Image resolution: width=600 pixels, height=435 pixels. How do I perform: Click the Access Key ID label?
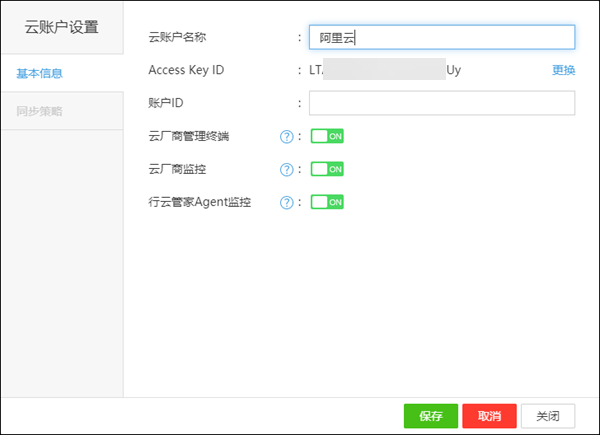click(x=186, y=70)
